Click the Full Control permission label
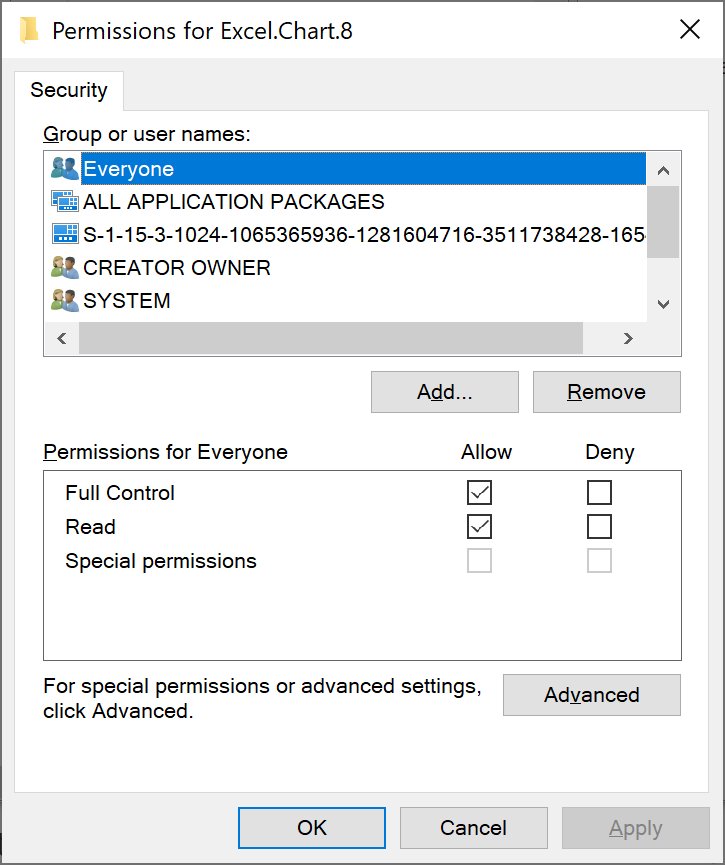This screenshot has width=725, height=865. click(120, 493)
